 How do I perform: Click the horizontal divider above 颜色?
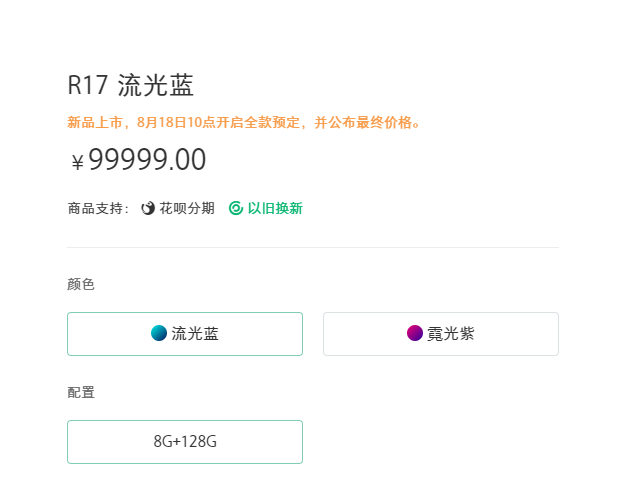click(x=312, y=247)
